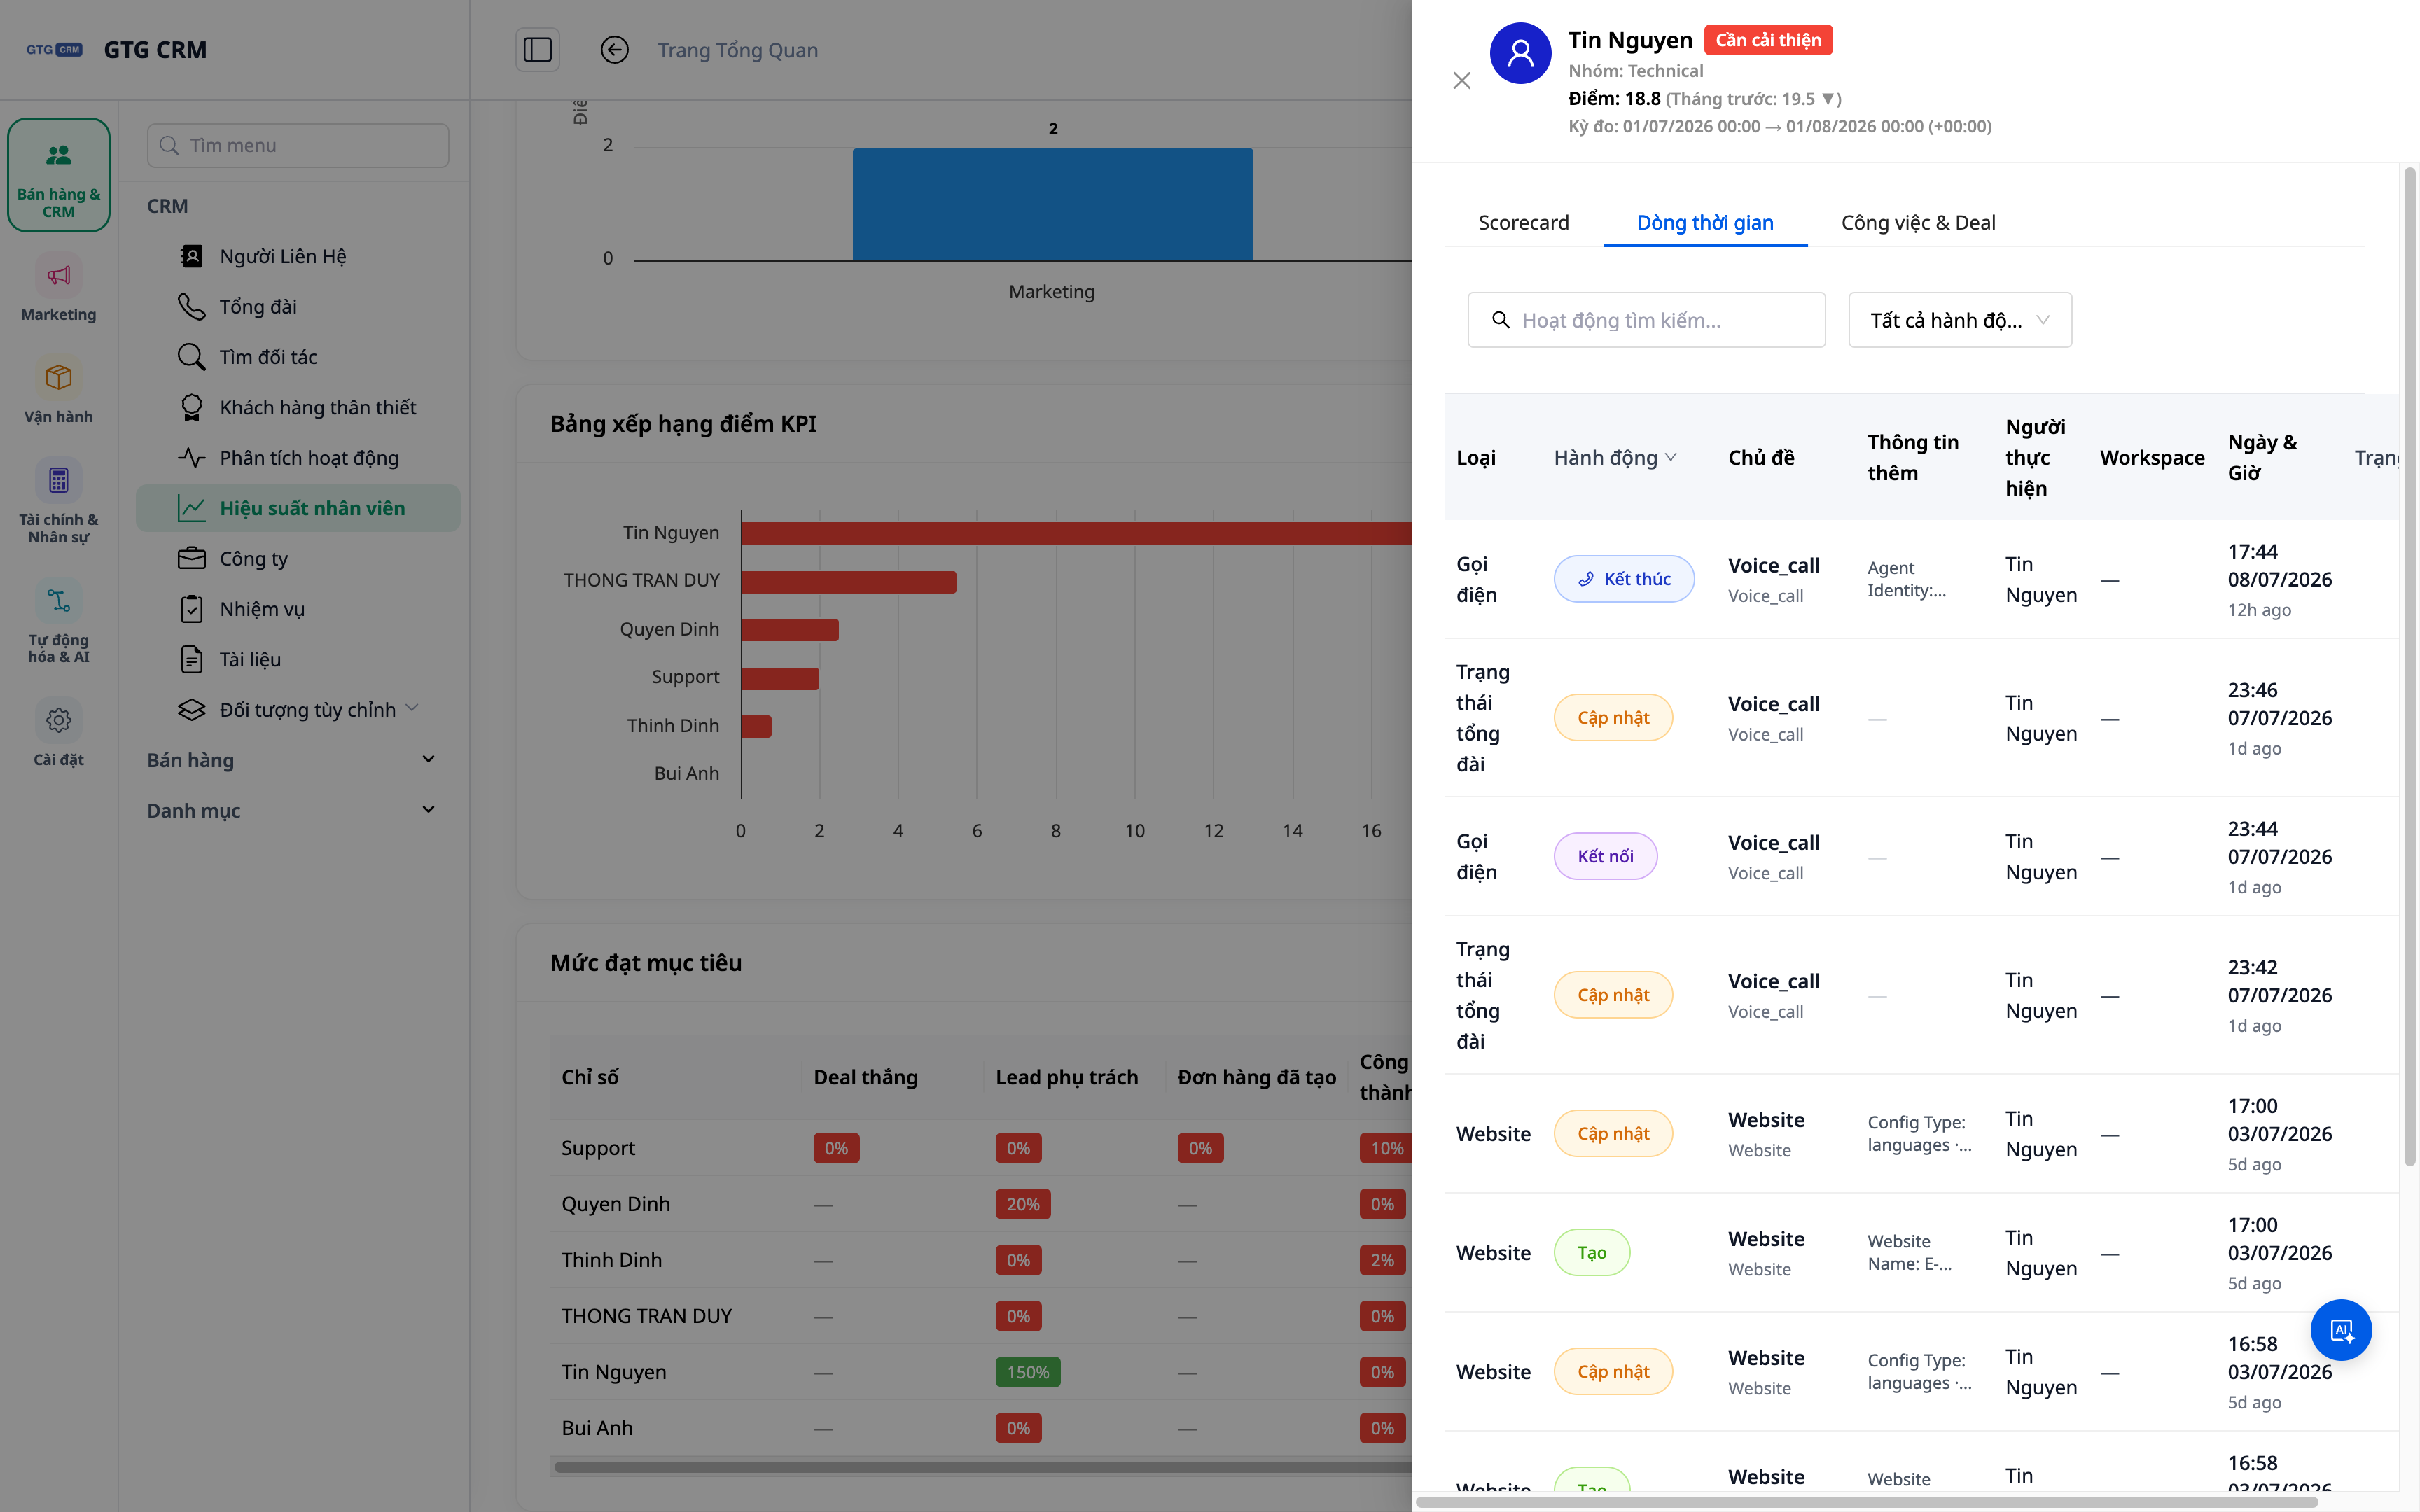Expand the Bán hàng menu section
Screen dimensions: 2420x1512
tap(292, 760)
